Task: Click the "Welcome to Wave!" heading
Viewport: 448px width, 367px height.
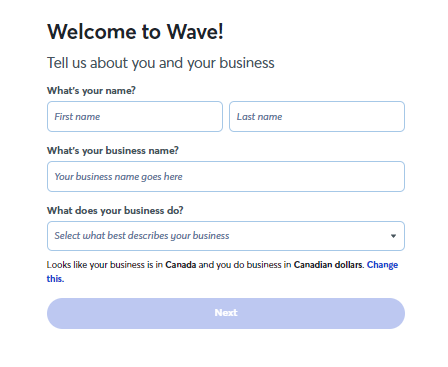Action: click(x=135, y=32)
